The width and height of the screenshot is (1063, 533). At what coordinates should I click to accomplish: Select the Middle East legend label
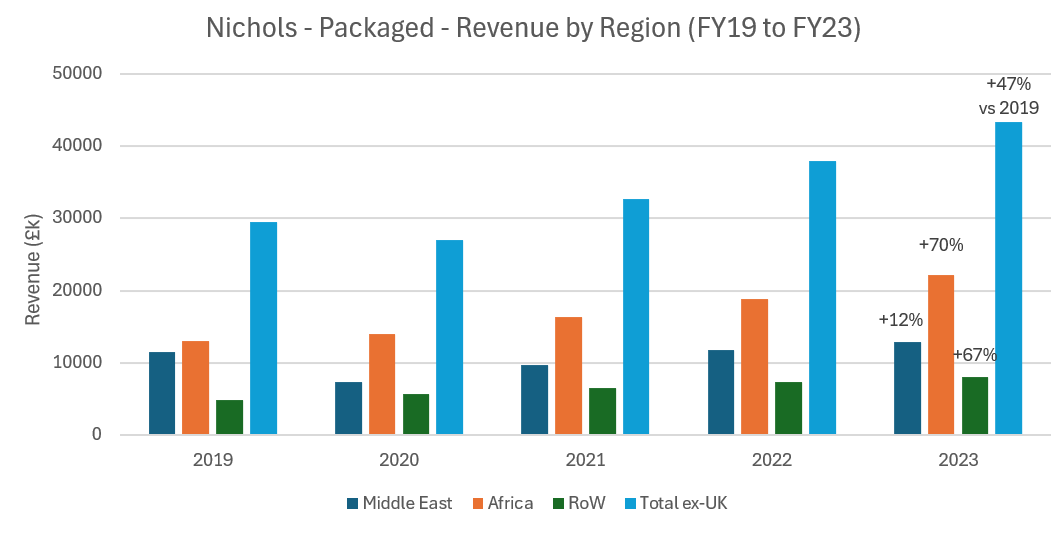(407, 503)
